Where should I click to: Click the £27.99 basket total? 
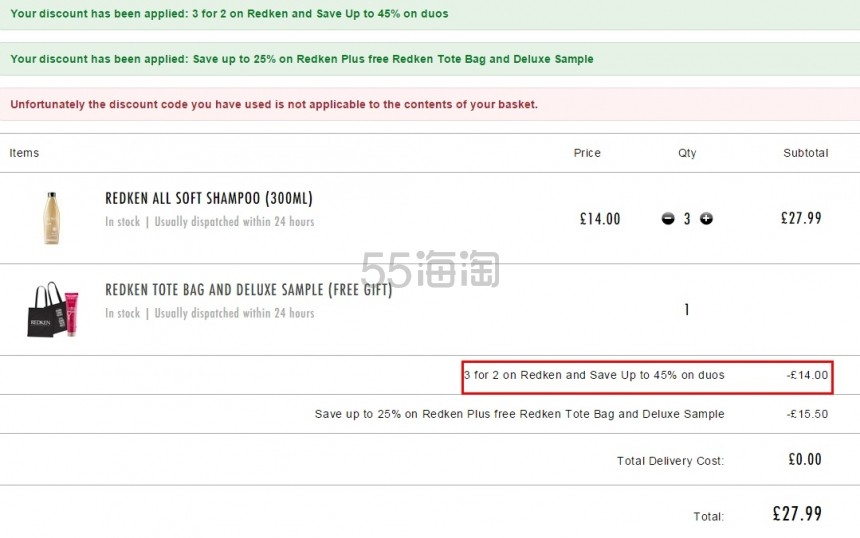(797, 514)
